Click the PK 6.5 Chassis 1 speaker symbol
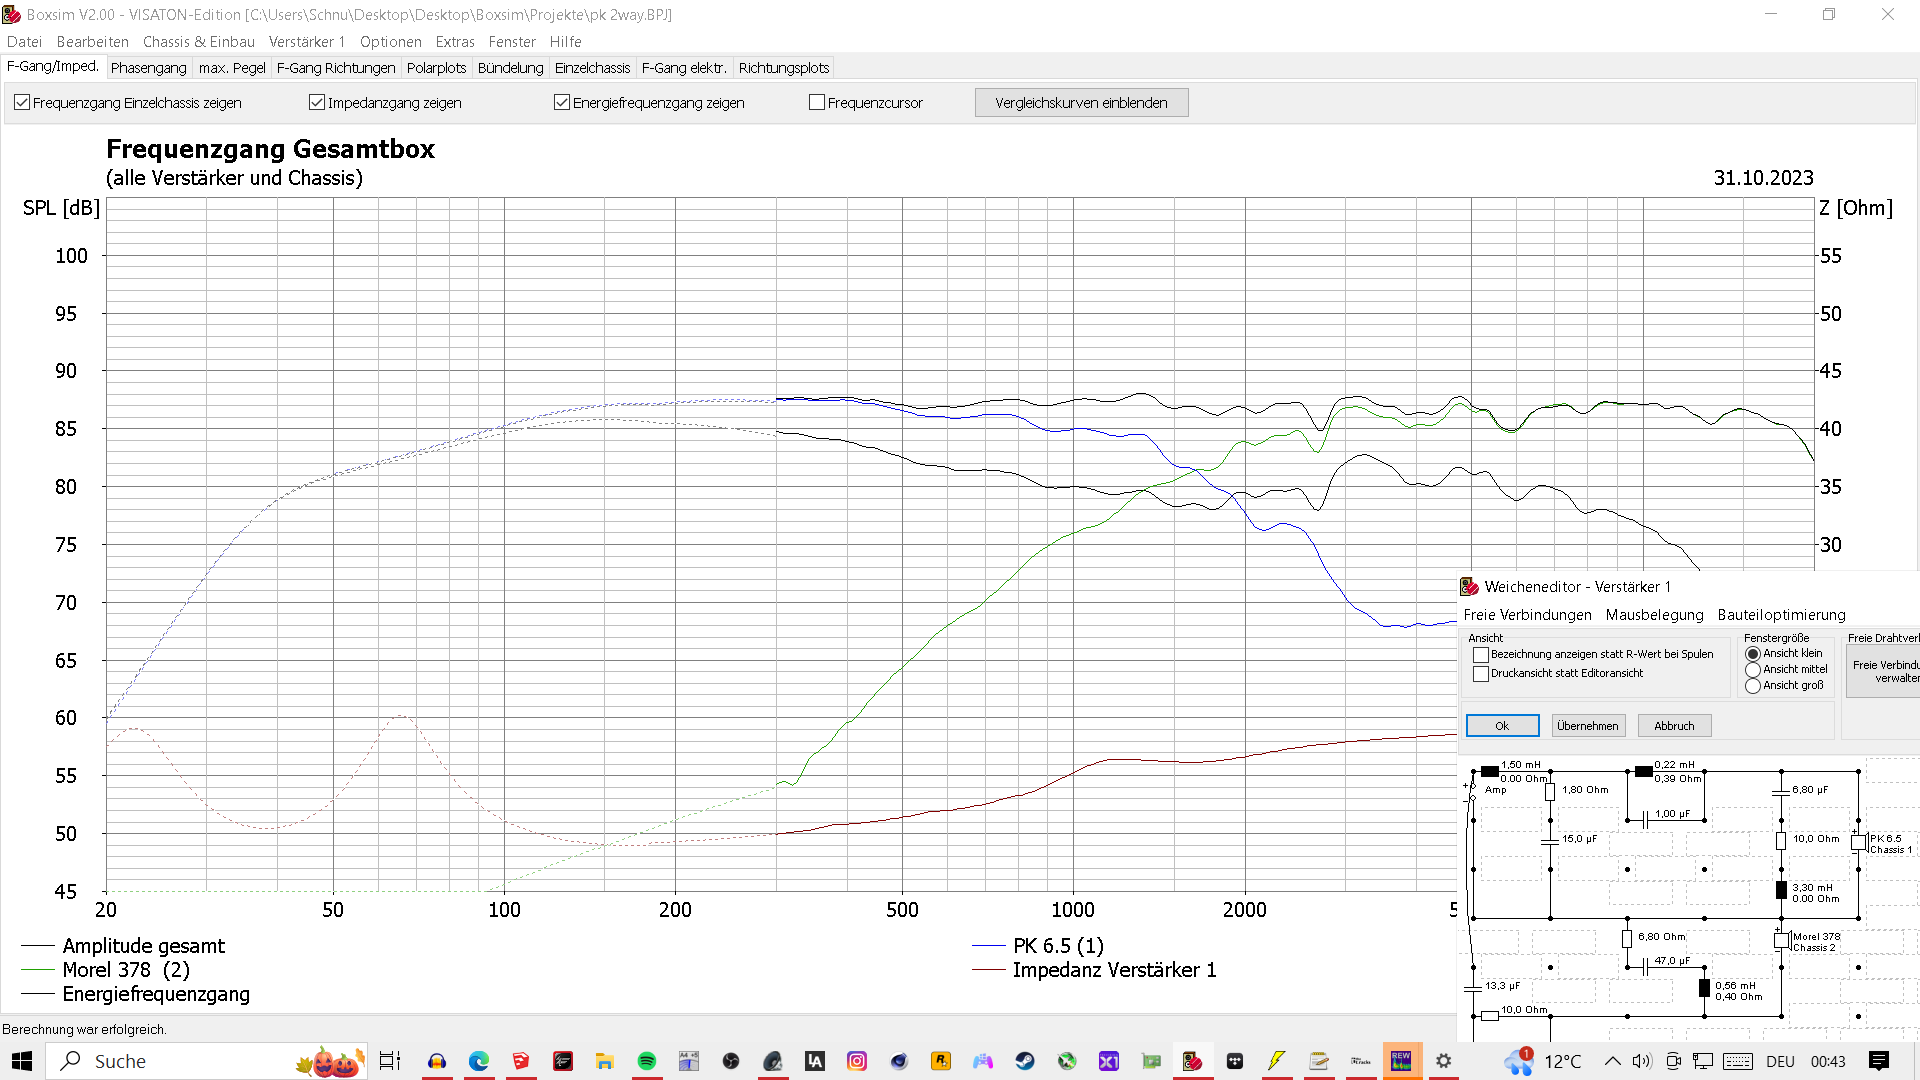The height and width of the screenshot is (1080, 1920). tap(1858, 843)
